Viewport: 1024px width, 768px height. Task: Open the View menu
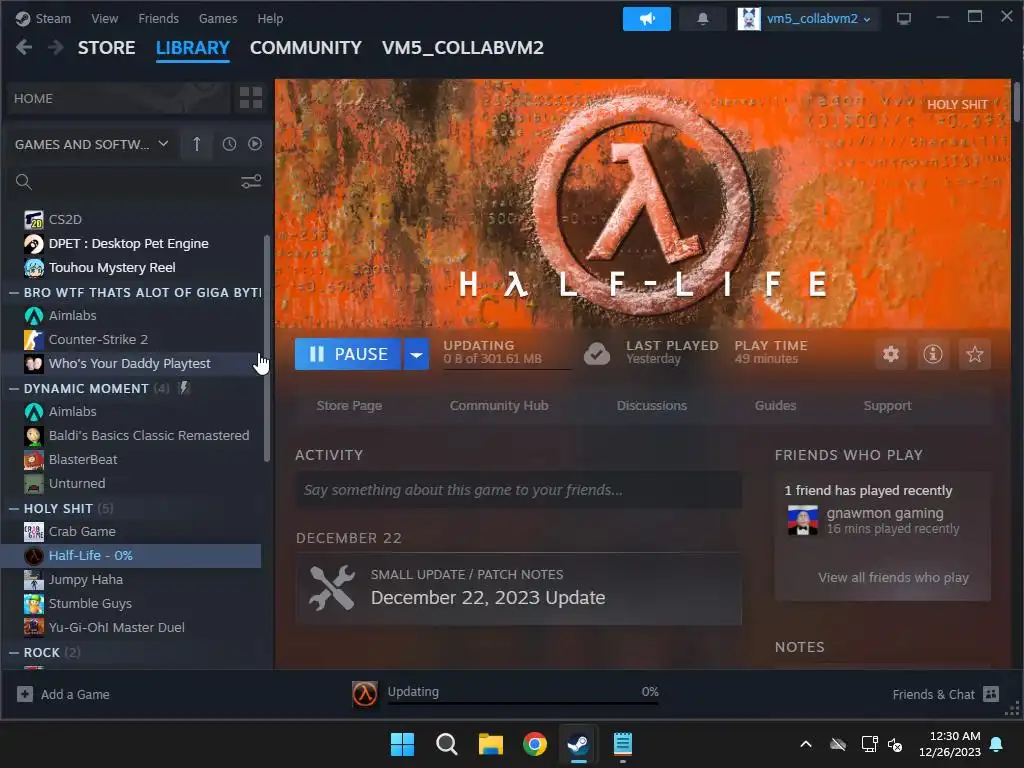coord(104,18)
